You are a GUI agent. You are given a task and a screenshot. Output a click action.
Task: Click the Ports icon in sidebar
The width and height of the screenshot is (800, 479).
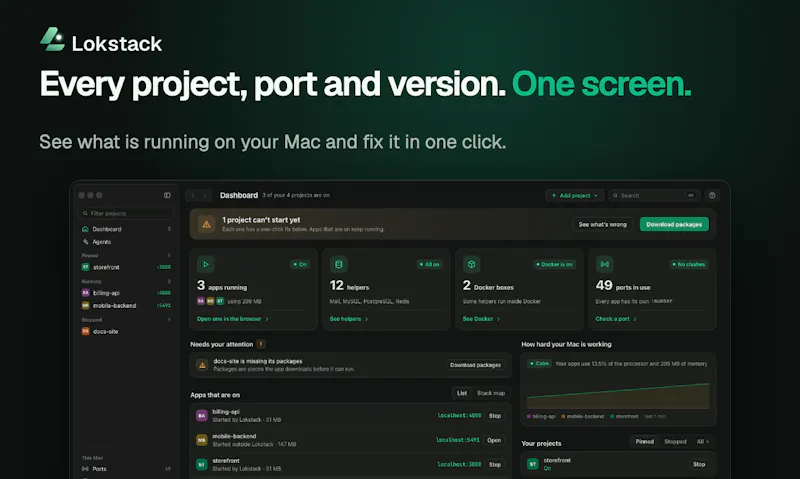85,469
